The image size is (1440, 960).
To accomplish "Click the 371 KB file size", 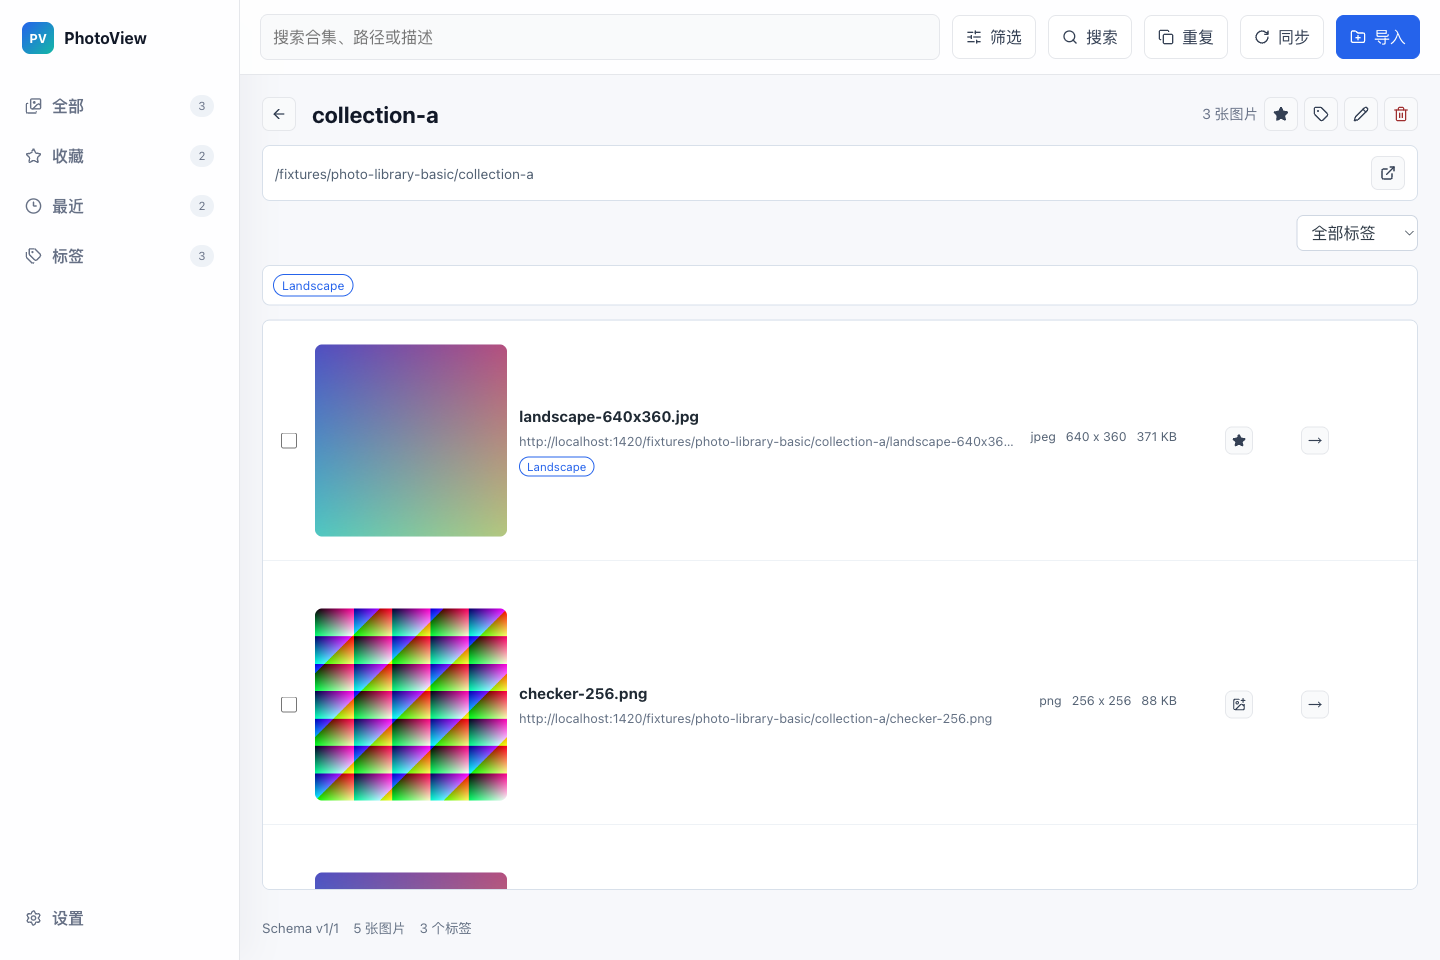I will [x=1157, y=437].
